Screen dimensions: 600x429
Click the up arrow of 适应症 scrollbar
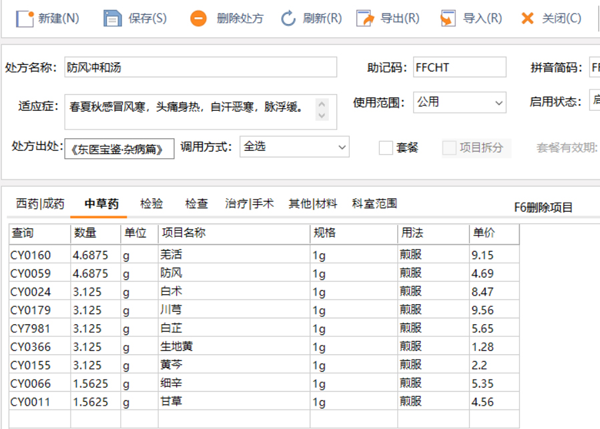point(322,104)
